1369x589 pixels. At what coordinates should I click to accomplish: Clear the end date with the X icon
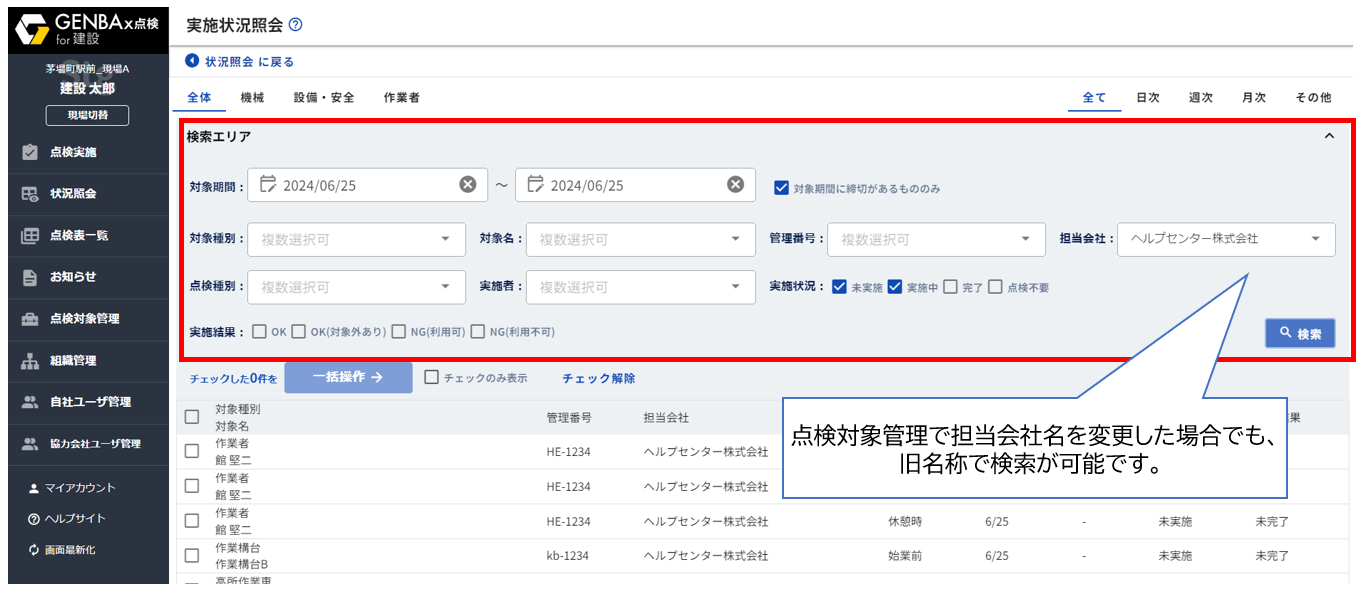735,185
